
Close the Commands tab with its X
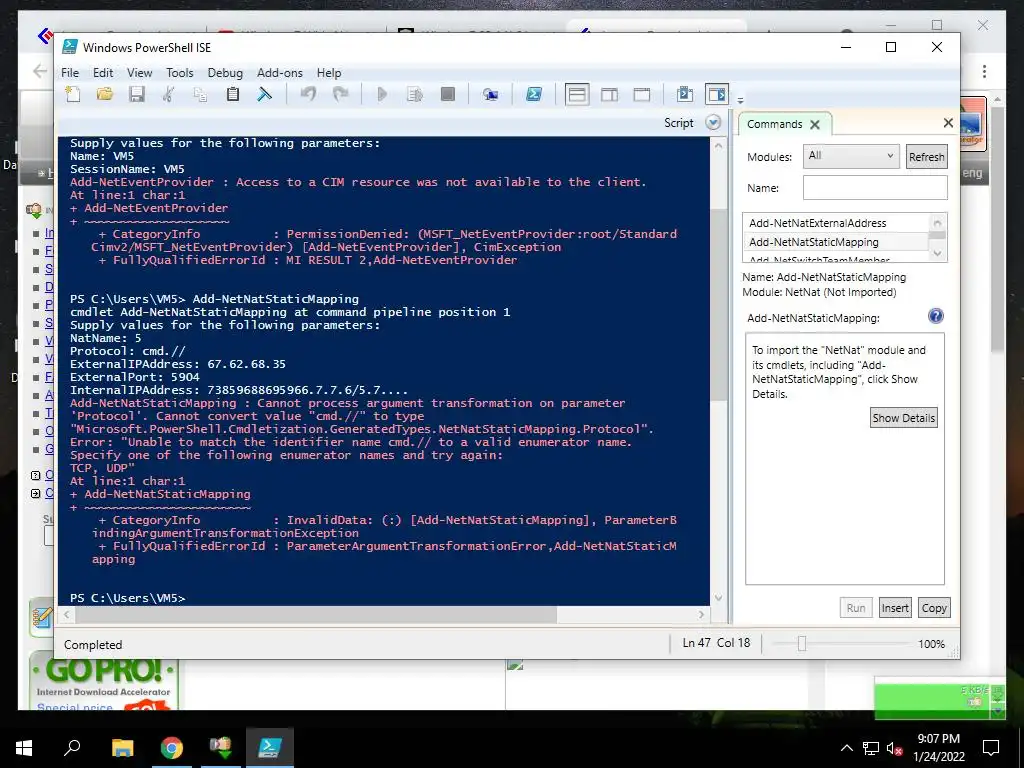coord(814,124)
